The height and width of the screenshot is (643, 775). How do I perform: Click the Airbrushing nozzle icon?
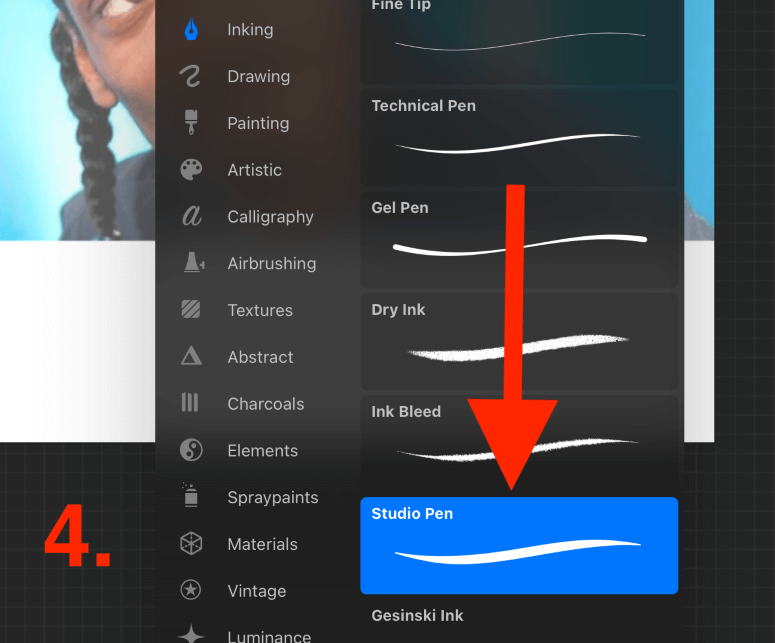pos(194,262)
